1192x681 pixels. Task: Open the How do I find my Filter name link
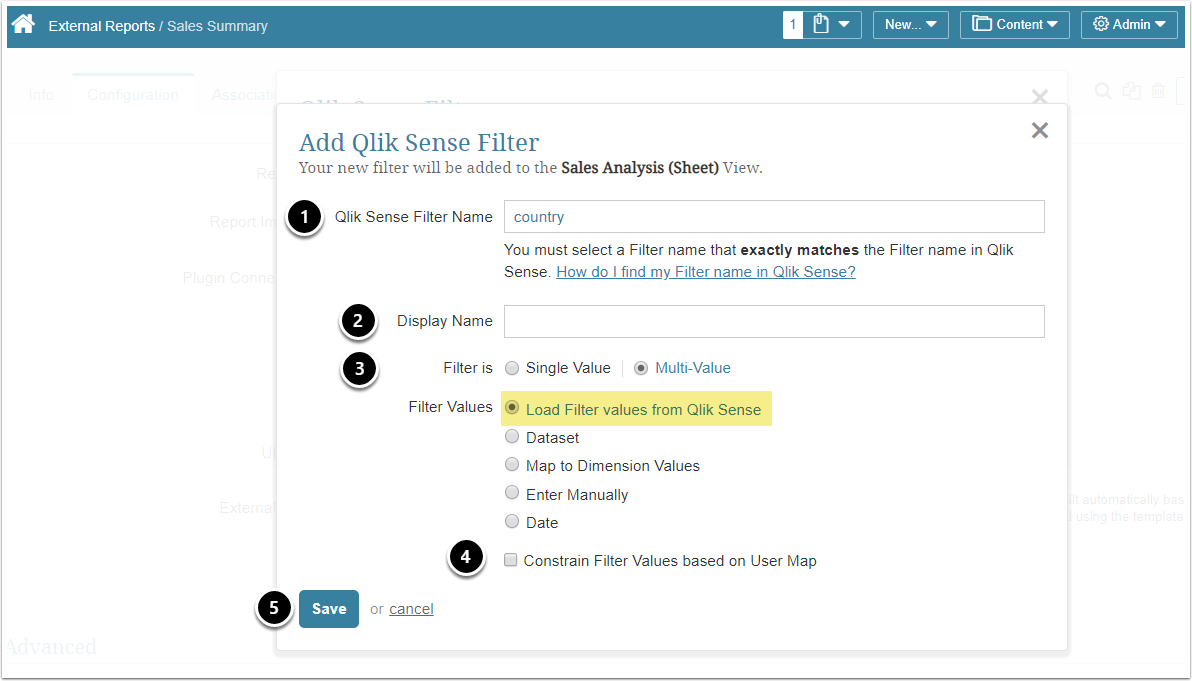[705, 271]
